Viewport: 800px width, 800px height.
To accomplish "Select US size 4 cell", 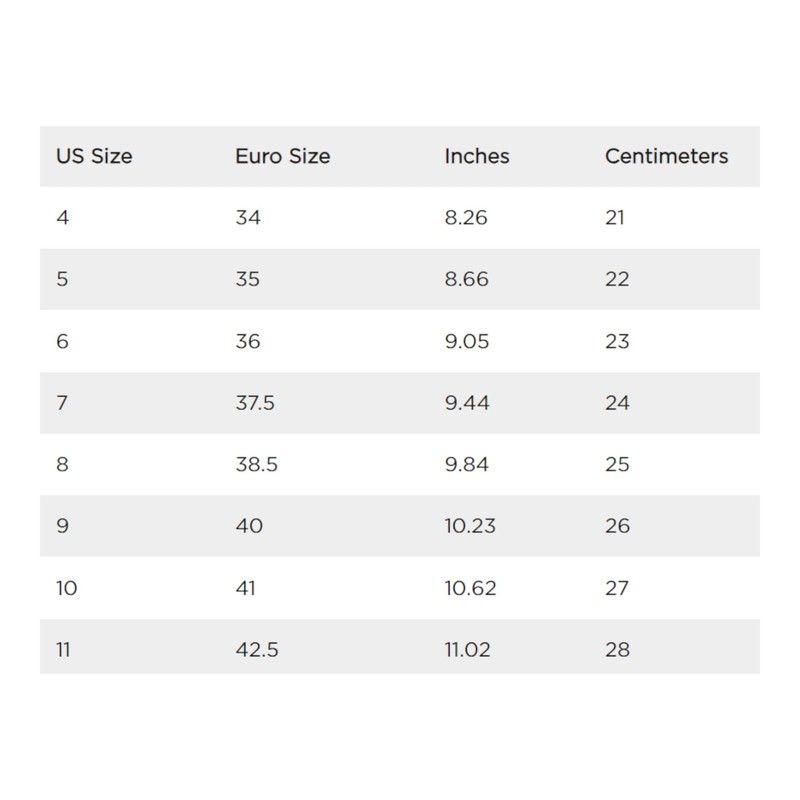I will point(63,217).
